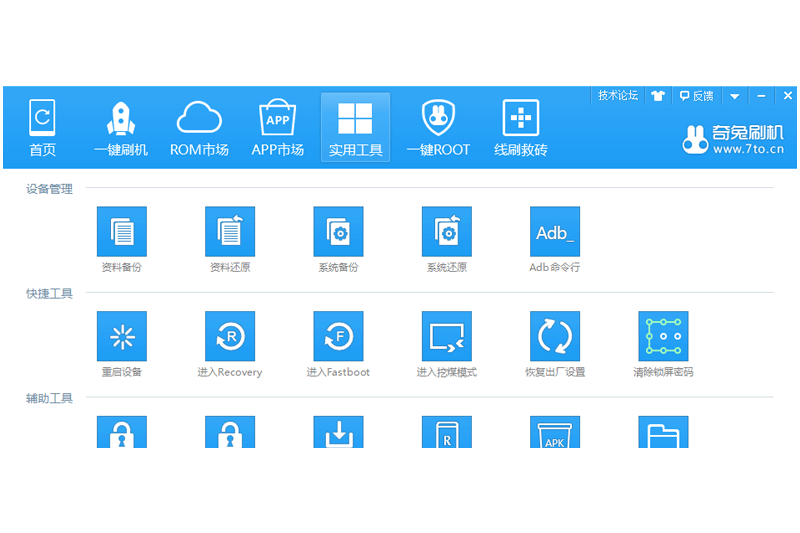Image resolution: width=800 pixels, height=533 pixels.
Task: Enter Recovery mode via 进入Recovery icon
Action: pyautogui.click(x=230, y=336)
